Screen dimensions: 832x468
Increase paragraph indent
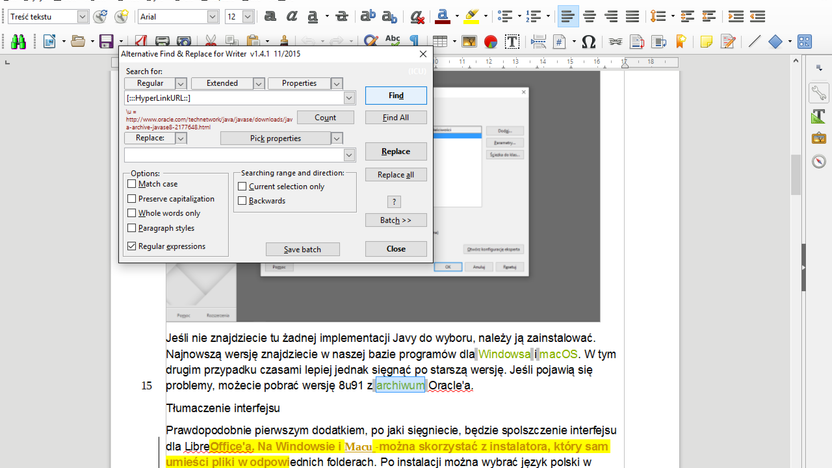coord(736,16)
